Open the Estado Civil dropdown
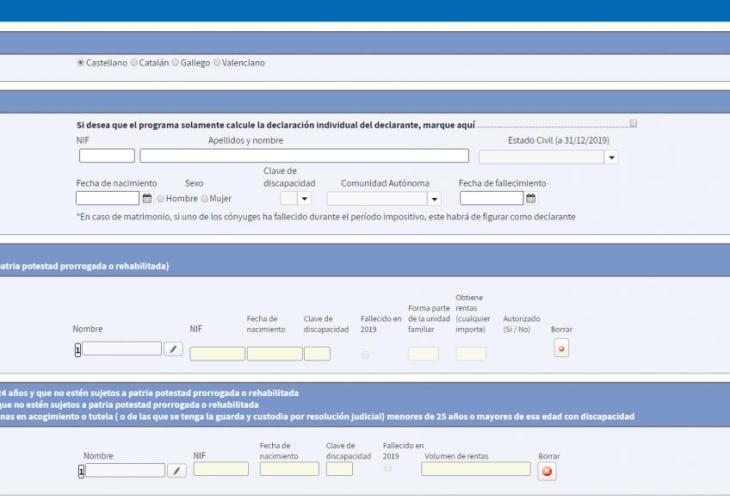Image resolution: width=730 pixels, height=500 pixels. [x=611, y=157]
